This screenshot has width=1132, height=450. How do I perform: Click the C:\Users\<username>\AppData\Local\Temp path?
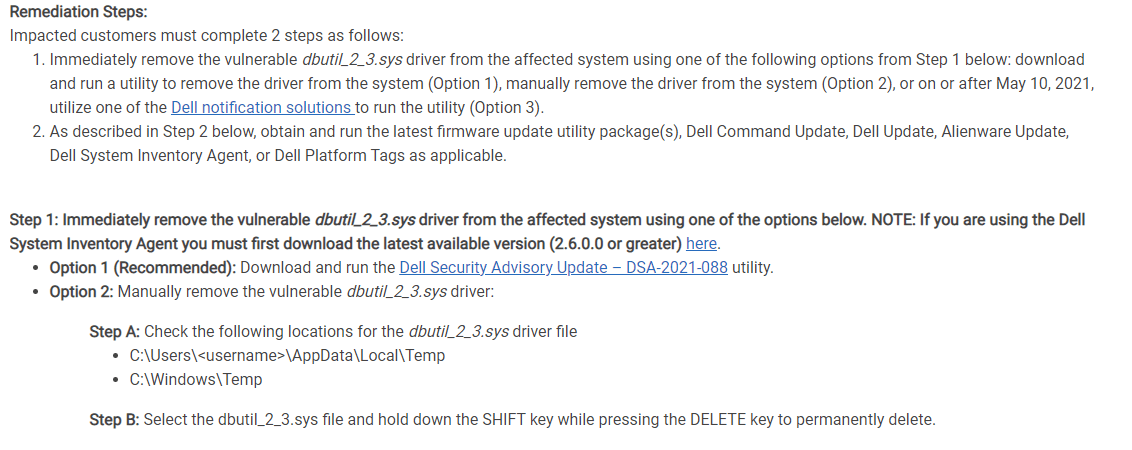click(287, 355)
